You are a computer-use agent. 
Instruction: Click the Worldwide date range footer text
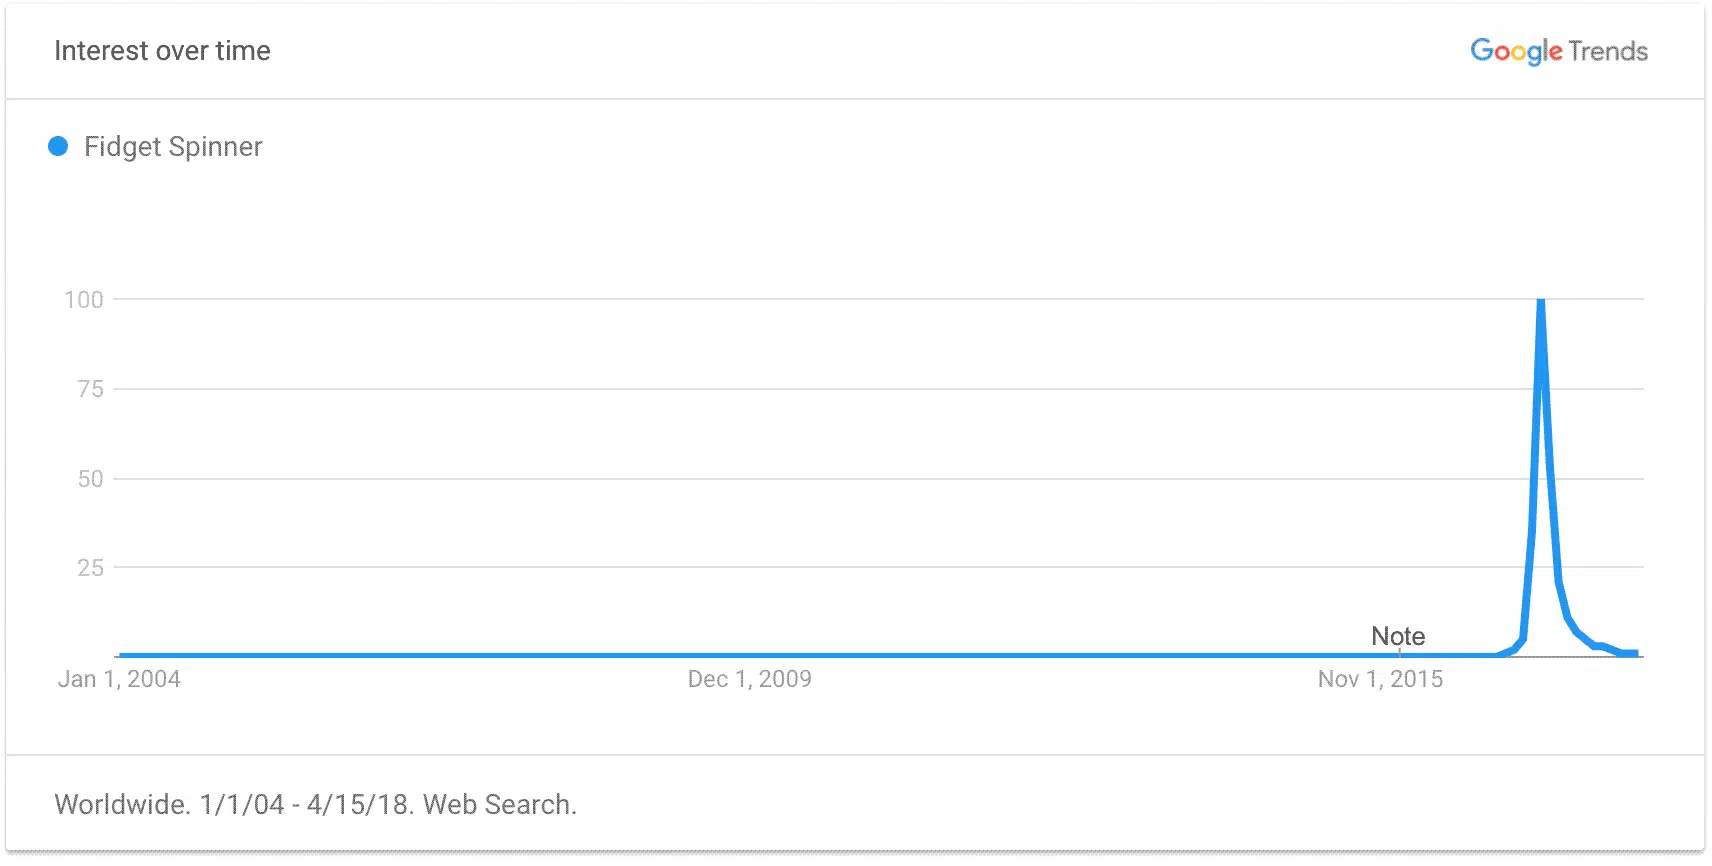point(315,804)
